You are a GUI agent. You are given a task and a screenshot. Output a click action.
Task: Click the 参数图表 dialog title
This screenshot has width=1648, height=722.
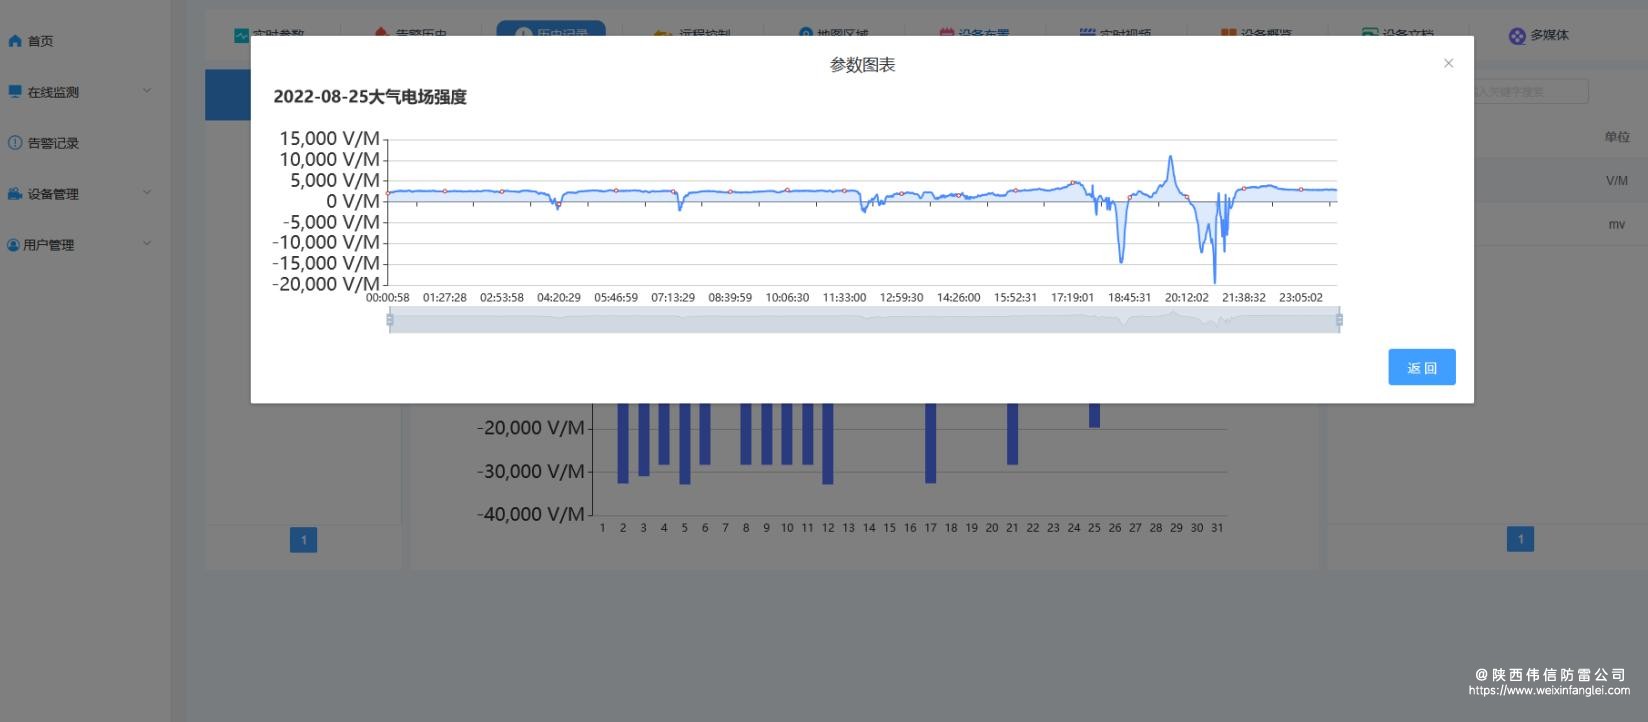[x=862, y=65]
